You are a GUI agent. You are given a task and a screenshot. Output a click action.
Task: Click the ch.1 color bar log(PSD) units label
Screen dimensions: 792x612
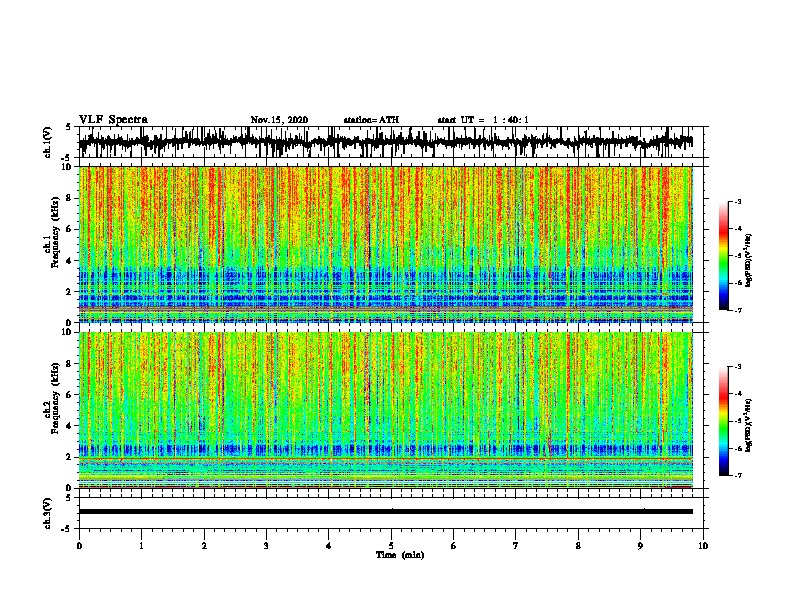pos(748,260)
